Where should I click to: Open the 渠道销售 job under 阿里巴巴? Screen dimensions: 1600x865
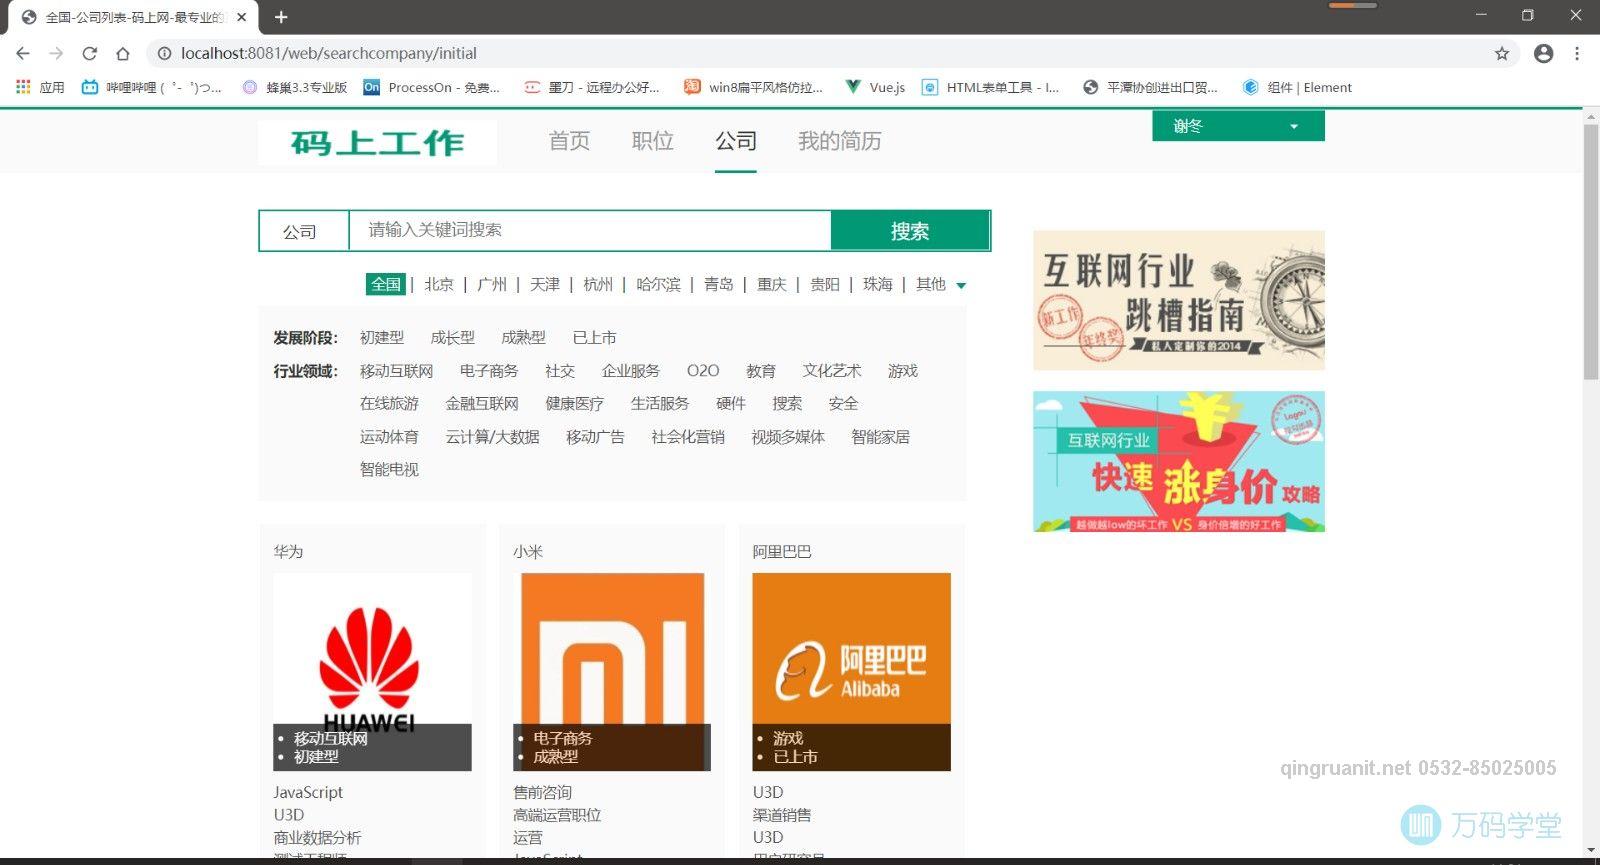click(x=782, y=815)
